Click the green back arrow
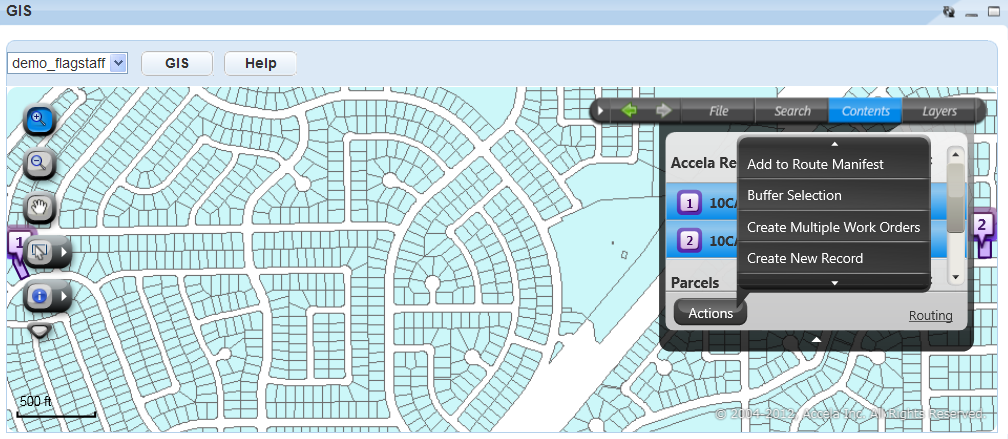This screenshot has height=439, width=1008. click(x=629, y=111)
